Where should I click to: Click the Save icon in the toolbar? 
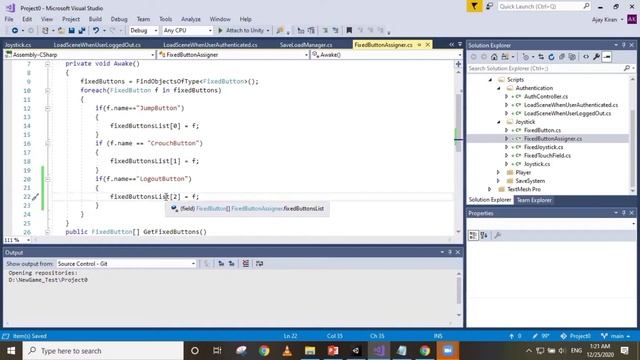click(71, 31)
